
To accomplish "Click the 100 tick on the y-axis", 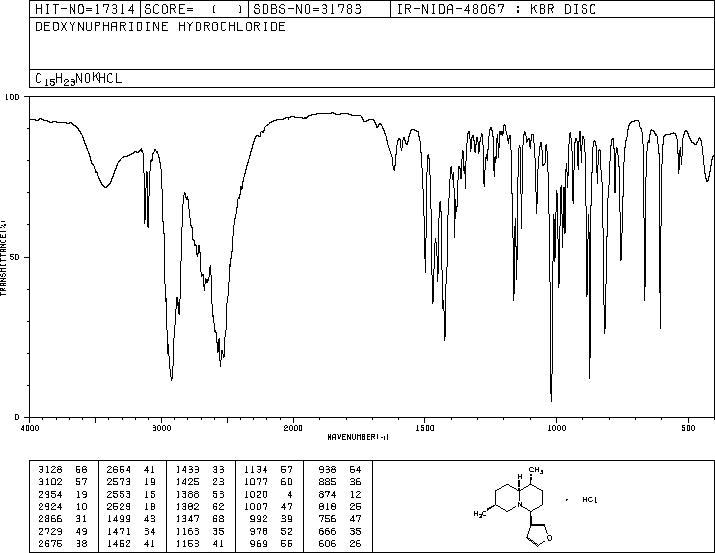I will (x=14, y=98).
